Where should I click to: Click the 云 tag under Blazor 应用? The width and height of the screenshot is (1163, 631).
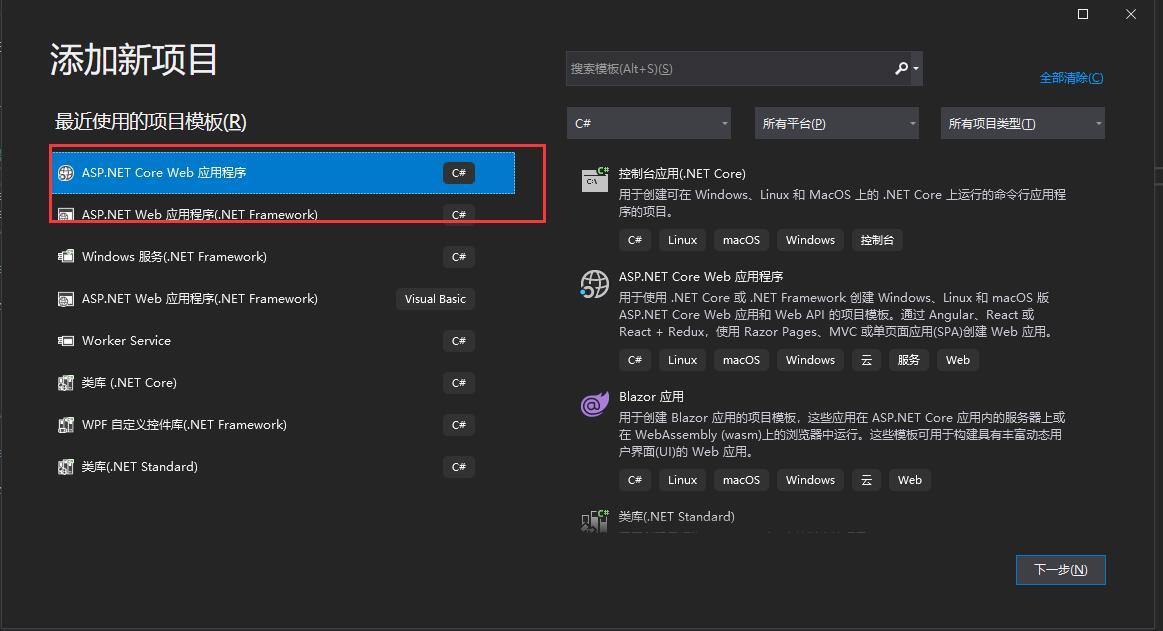(x=866, y=480)
